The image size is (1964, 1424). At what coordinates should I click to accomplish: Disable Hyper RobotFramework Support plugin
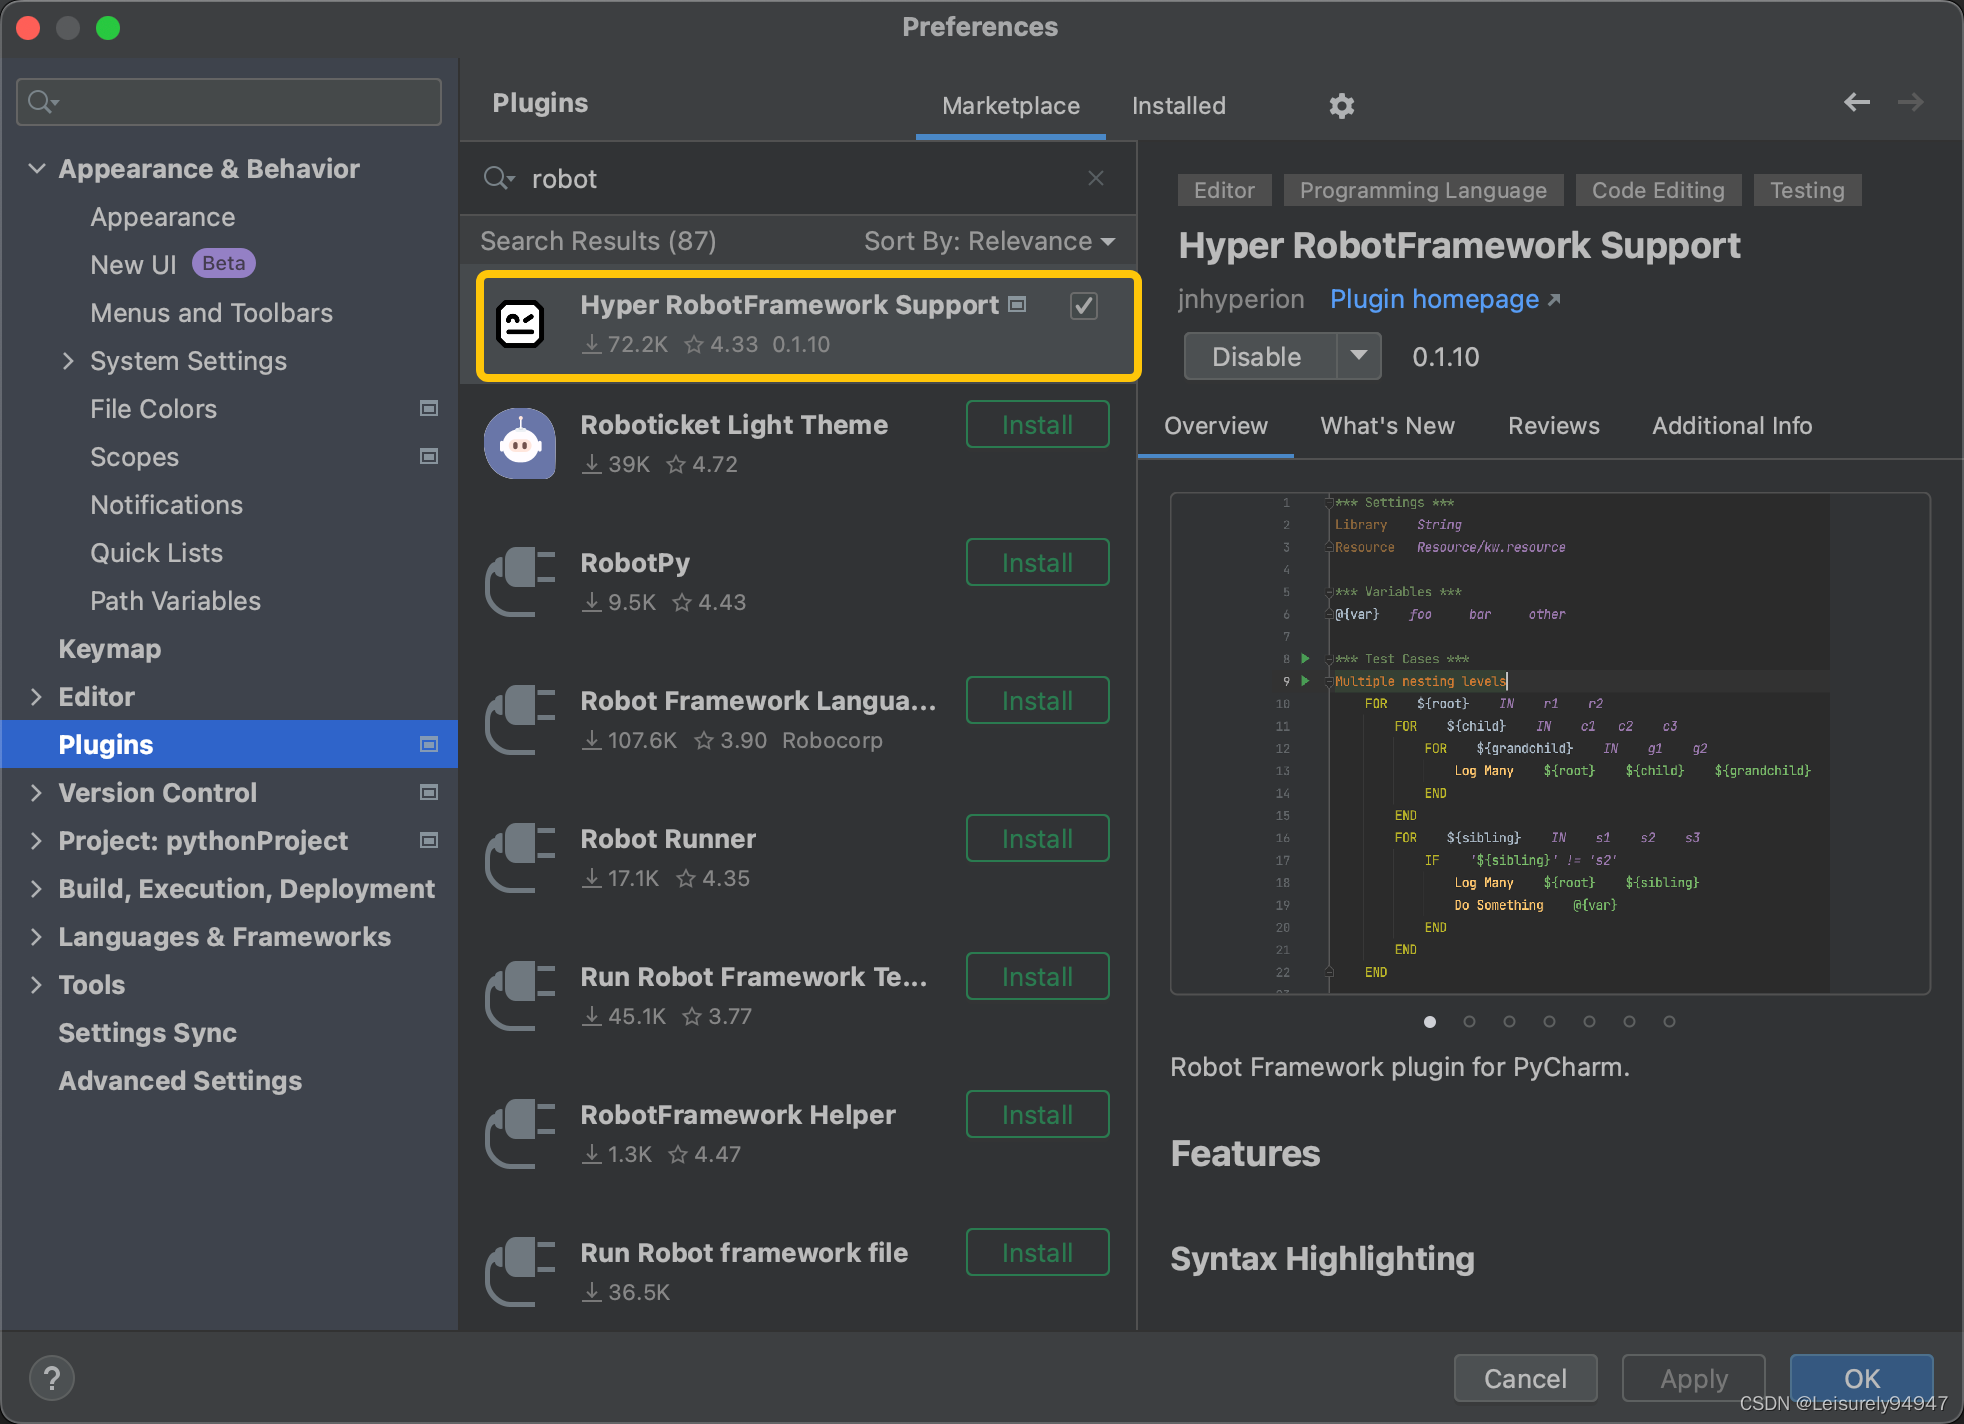coord(1260,356)
